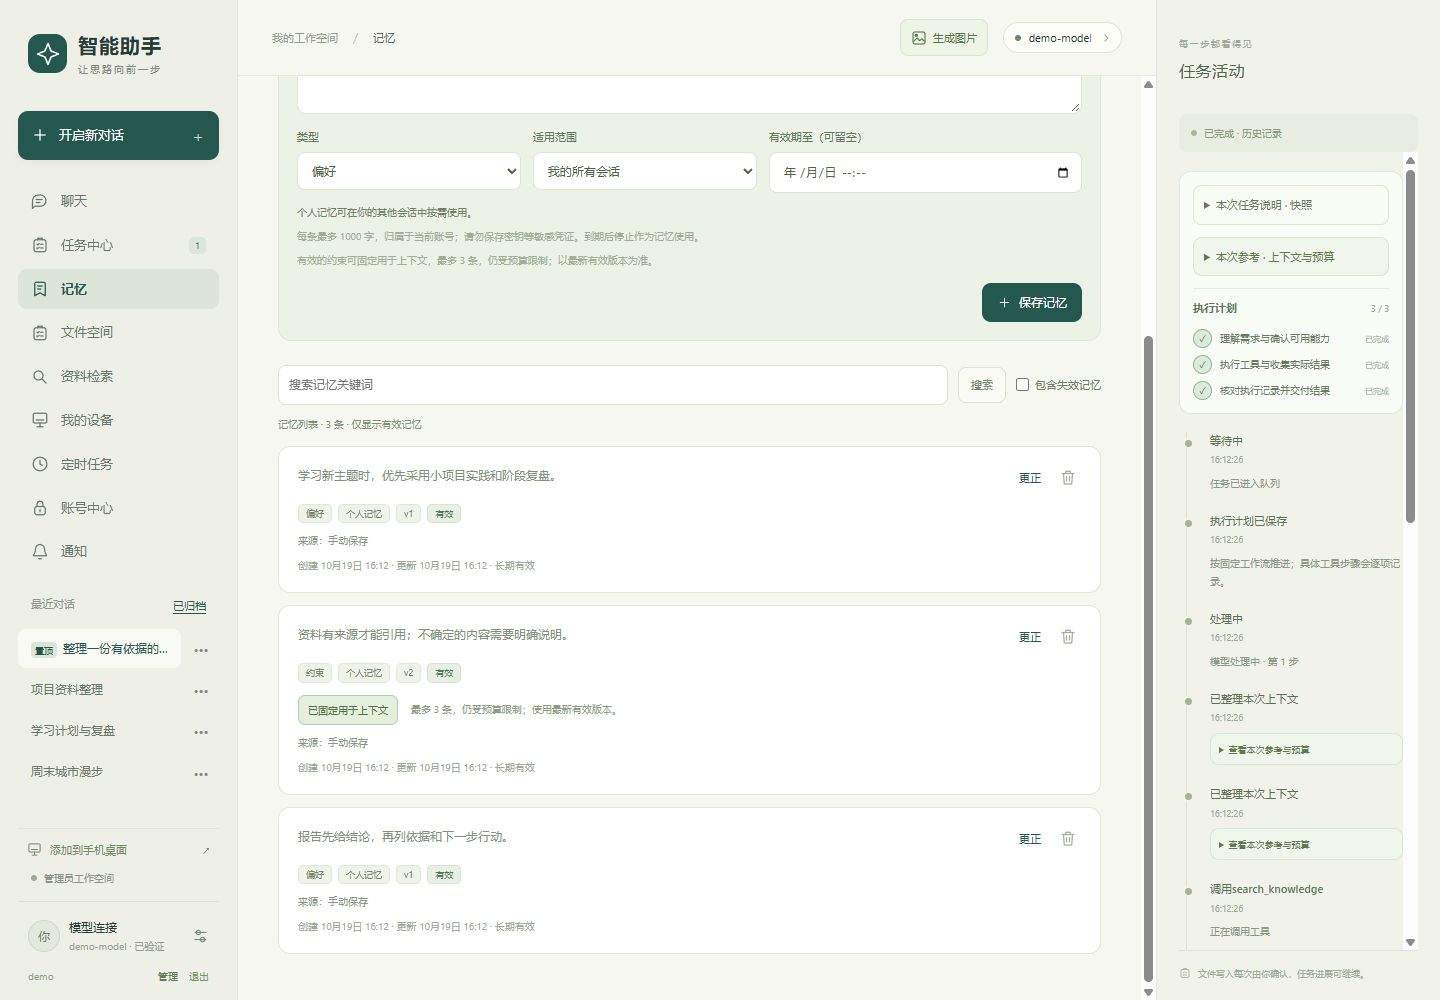Click 开启新对话 button

pos(118,135)
